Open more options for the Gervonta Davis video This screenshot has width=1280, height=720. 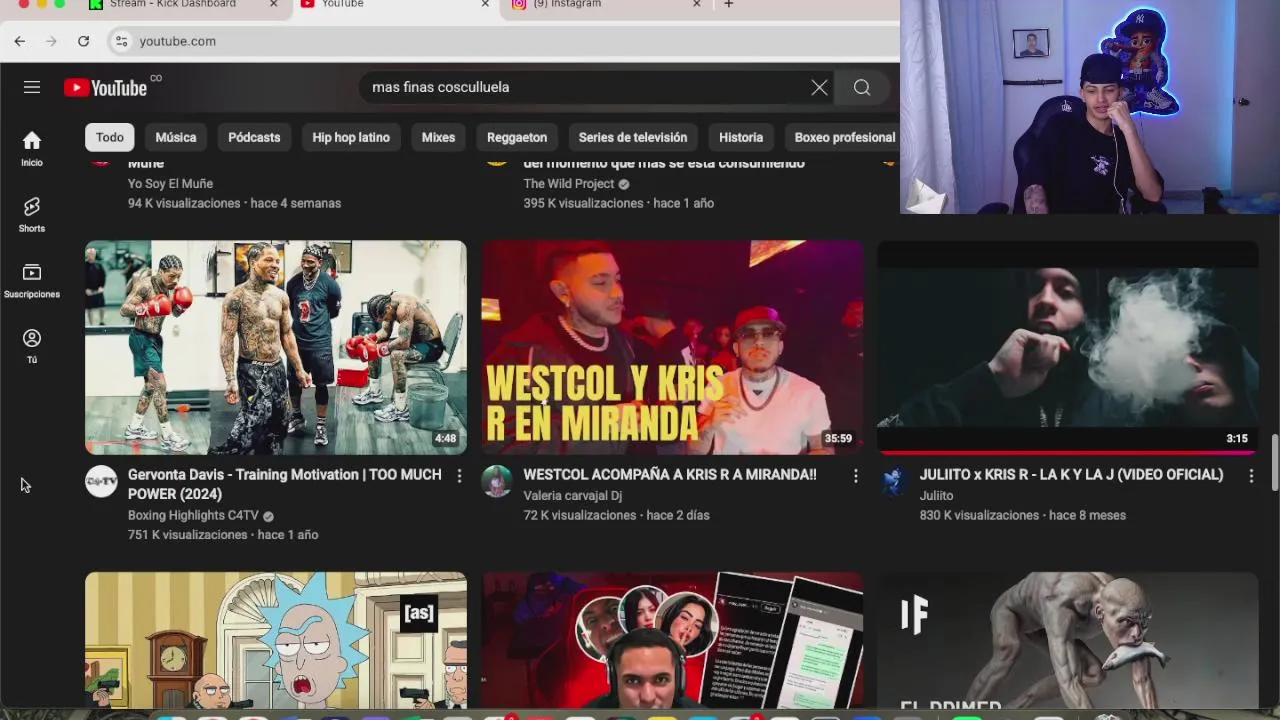click(x=459, y=476)
